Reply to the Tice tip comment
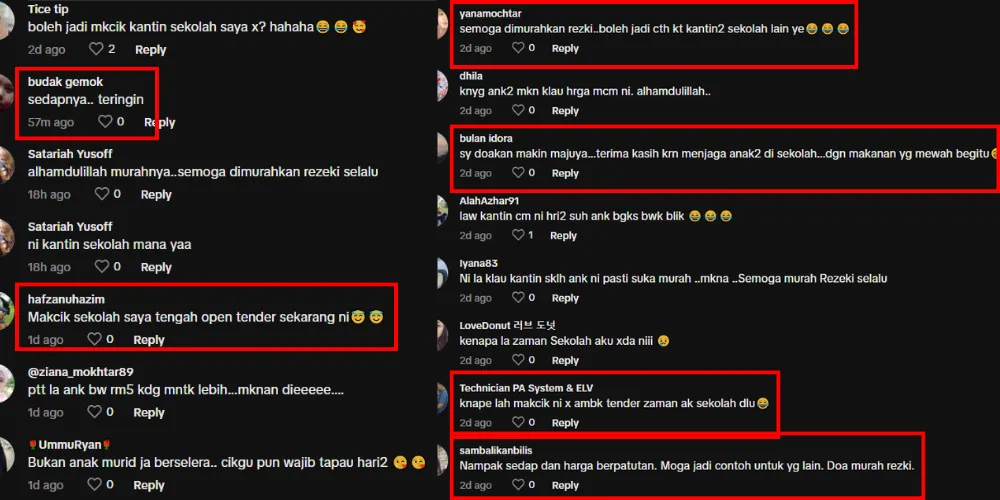This screenshot has height=500, width=1000. click(151, 49)
